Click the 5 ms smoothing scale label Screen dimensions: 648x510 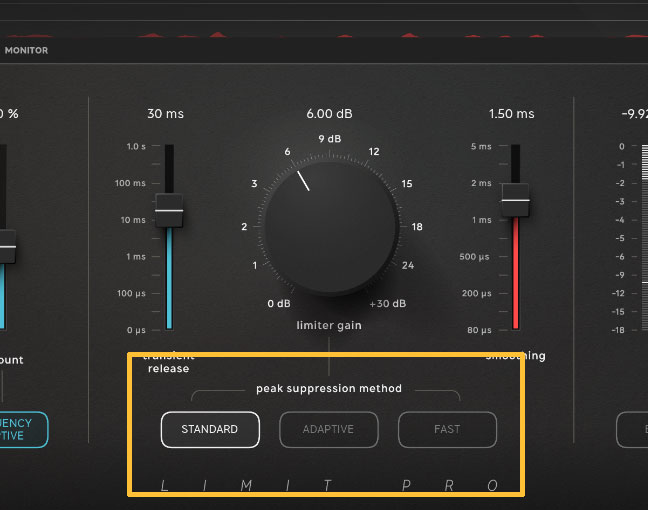coord(481,146)
